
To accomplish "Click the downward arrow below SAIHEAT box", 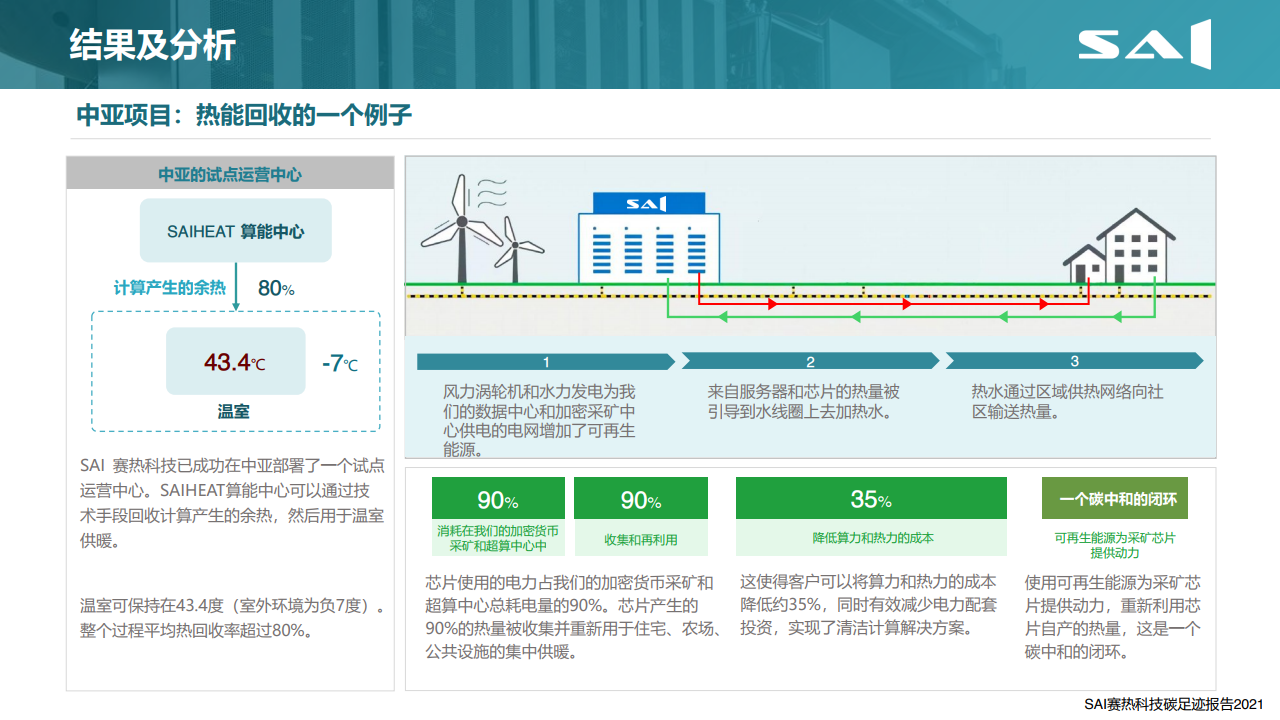I will (236, 287).
